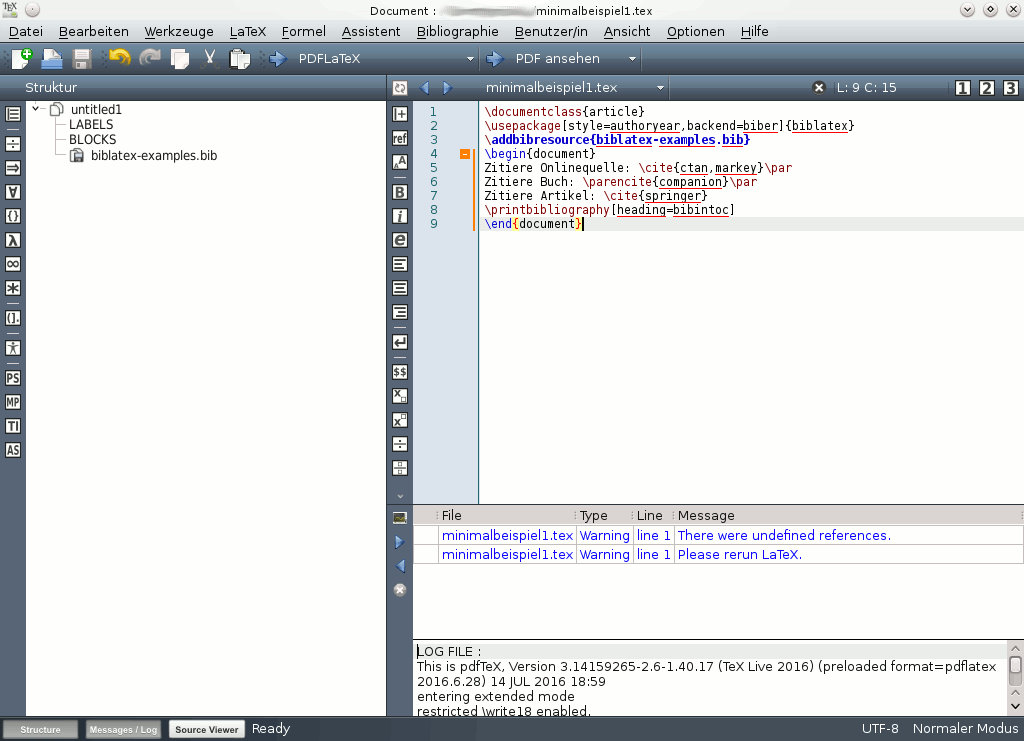Open the PDF ansehen viewer dropdown
Screen dimensions: 1024x741
click(x=632, y=59)
